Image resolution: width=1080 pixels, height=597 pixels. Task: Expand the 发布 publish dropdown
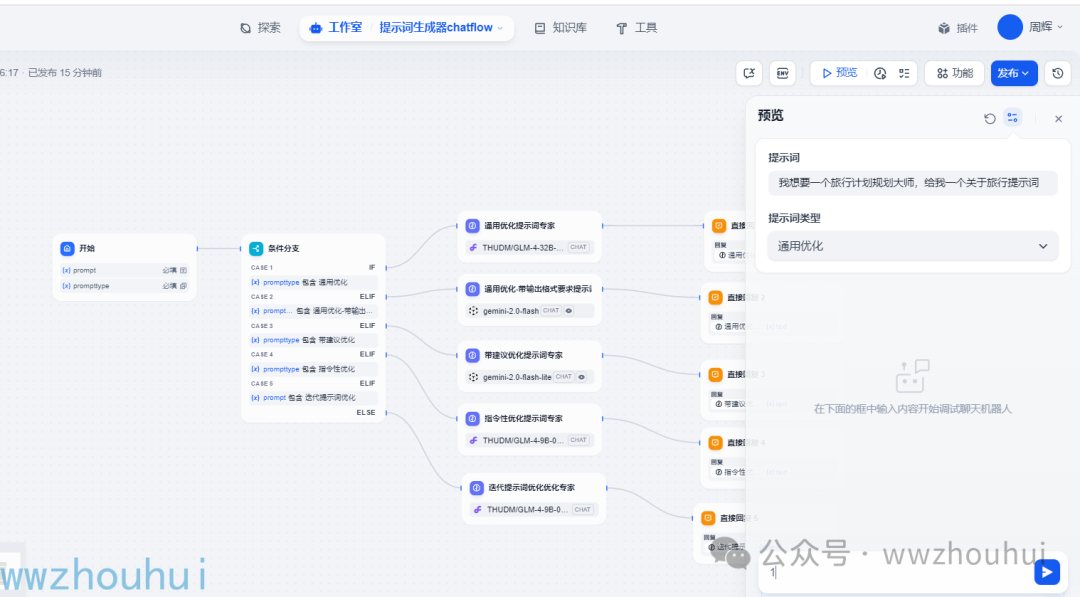point(1014,73)
